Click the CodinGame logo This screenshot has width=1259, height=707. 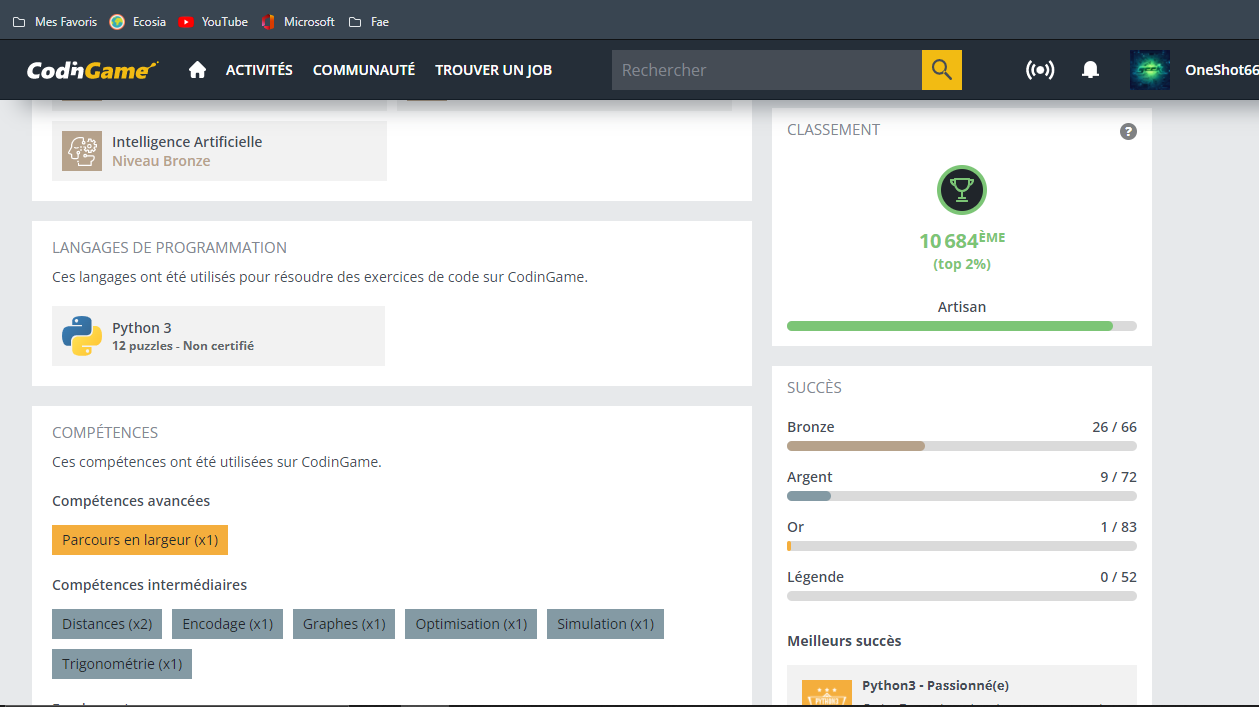click(x=92, y=70)
